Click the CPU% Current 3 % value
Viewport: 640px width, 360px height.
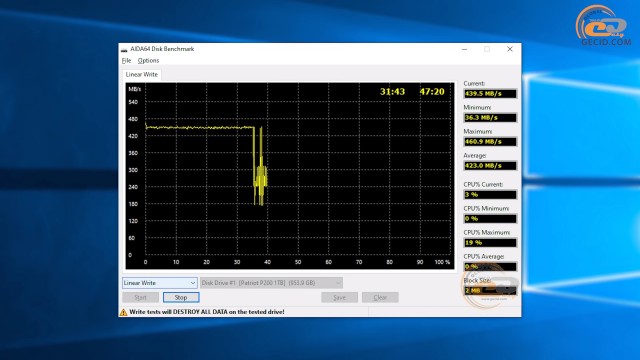click(490, 195)
